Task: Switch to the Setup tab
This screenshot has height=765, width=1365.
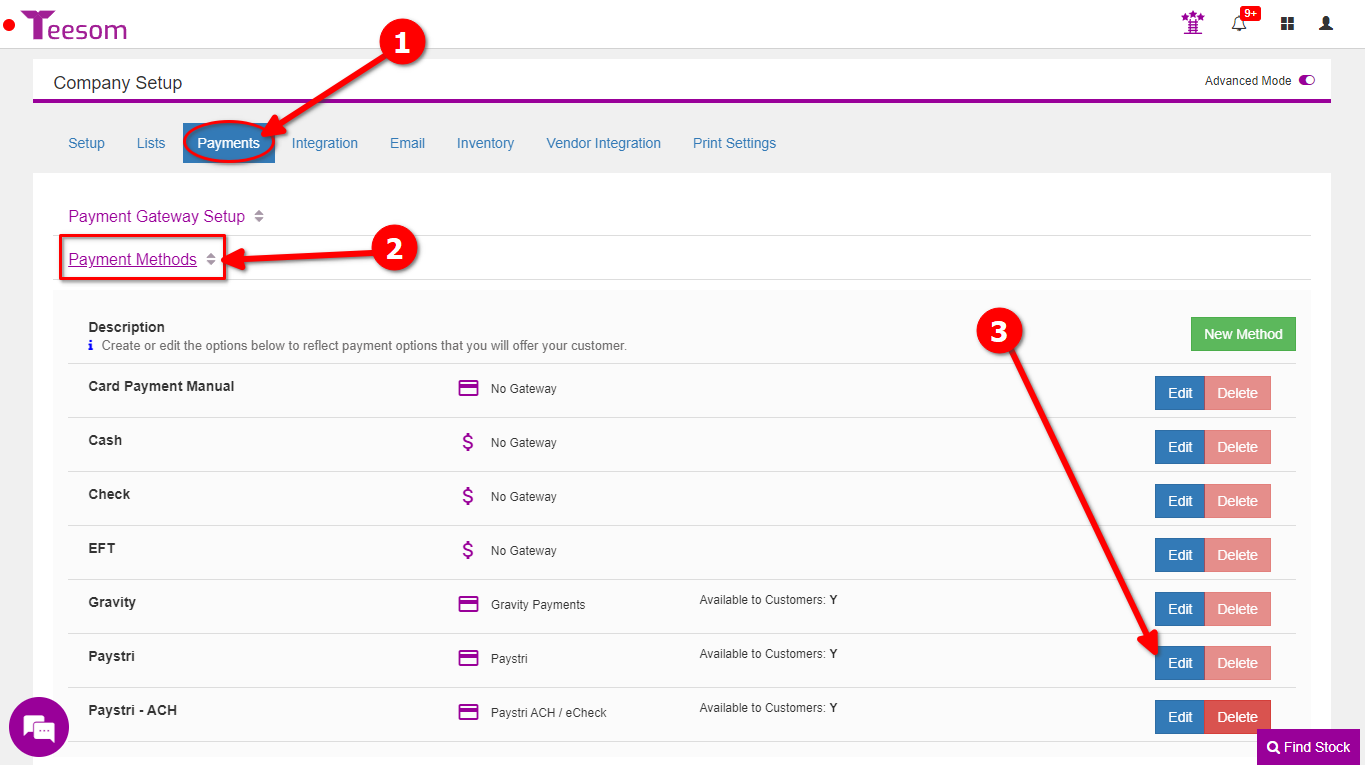Action: [86, 143]
